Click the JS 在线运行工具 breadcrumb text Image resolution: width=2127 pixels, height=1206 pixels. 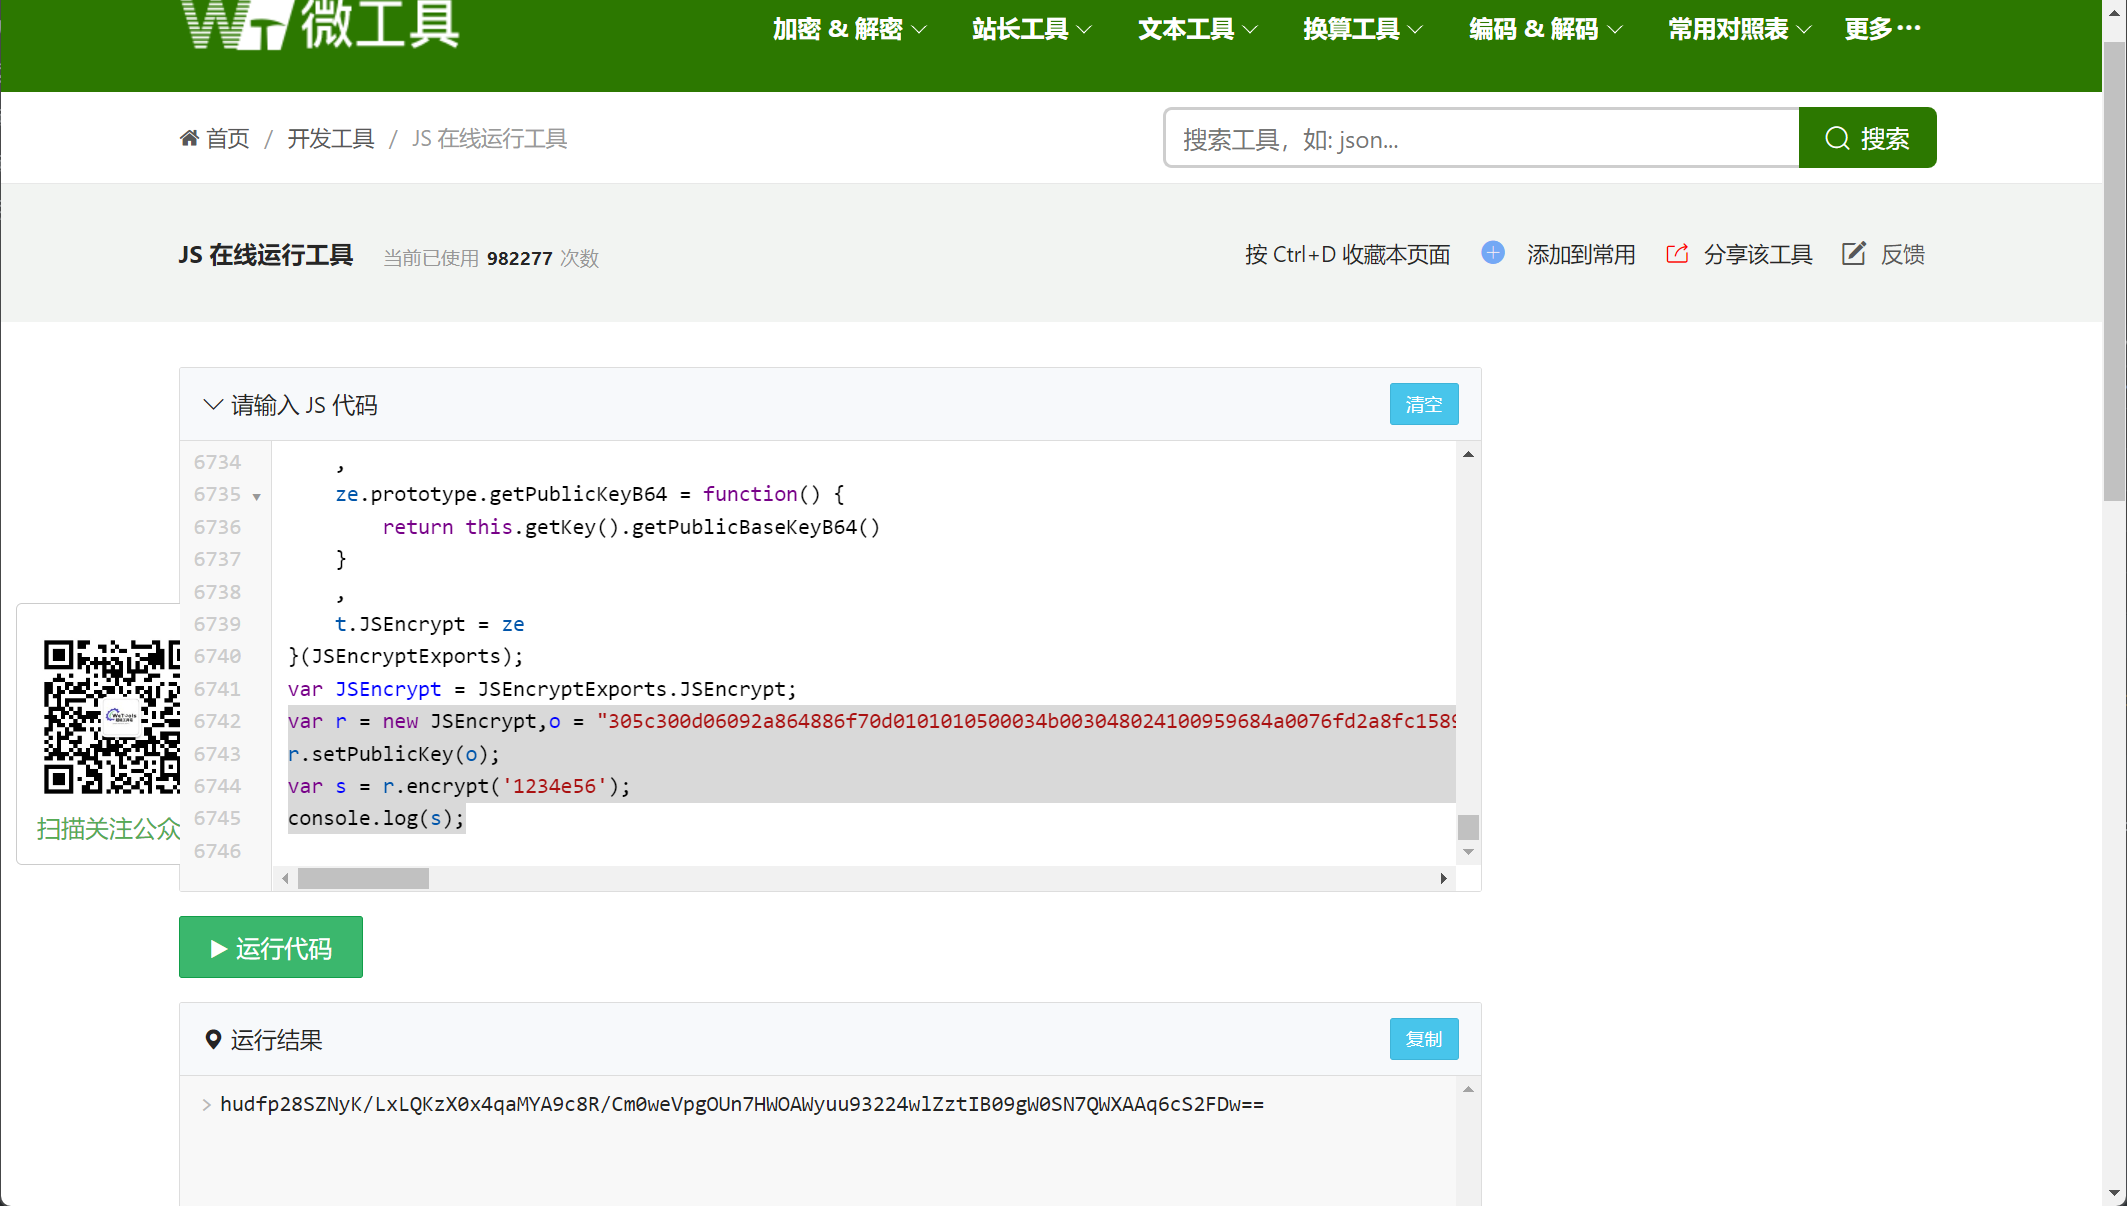489,138
